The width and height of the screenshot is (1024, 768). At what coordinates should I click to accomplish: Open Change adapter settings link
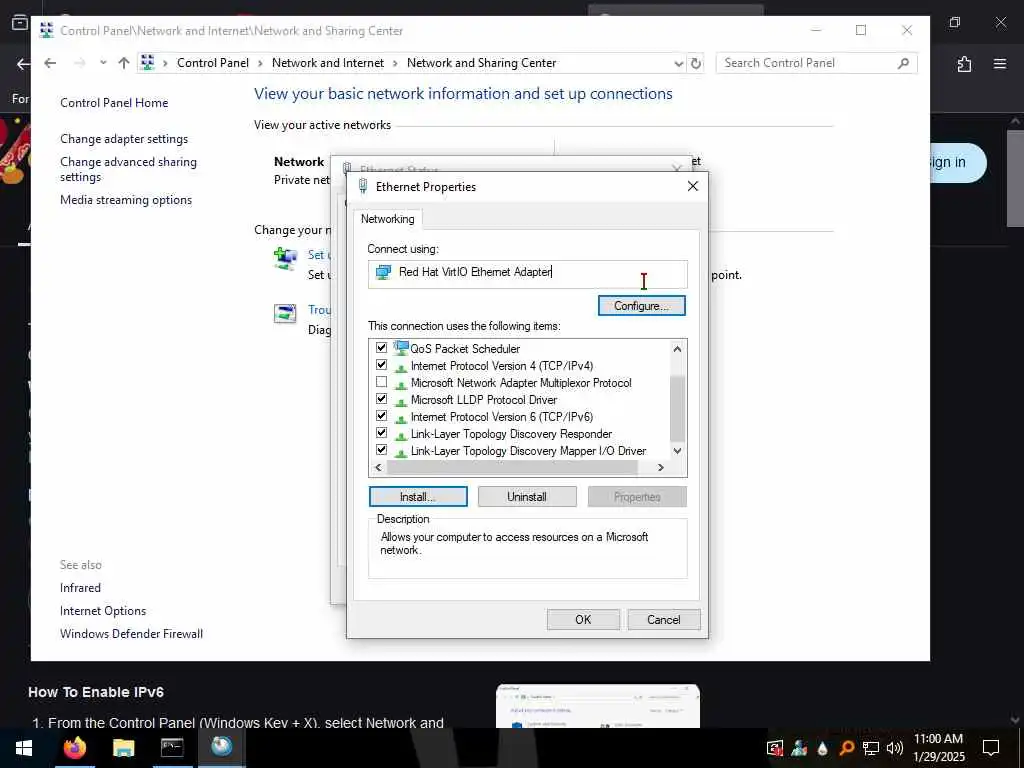(124, 138)
